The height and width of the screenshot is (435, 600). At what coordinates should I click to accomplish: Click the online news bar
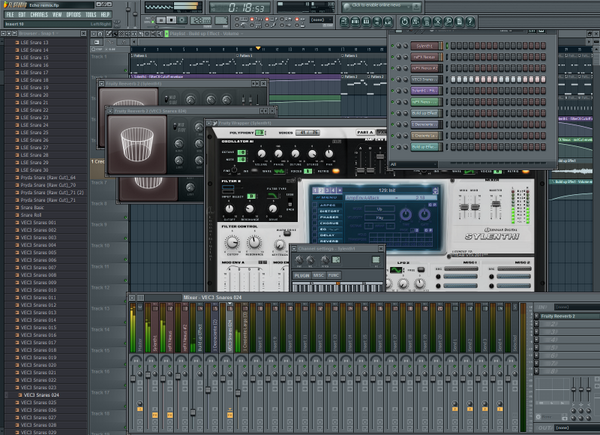tap(381, 7)
